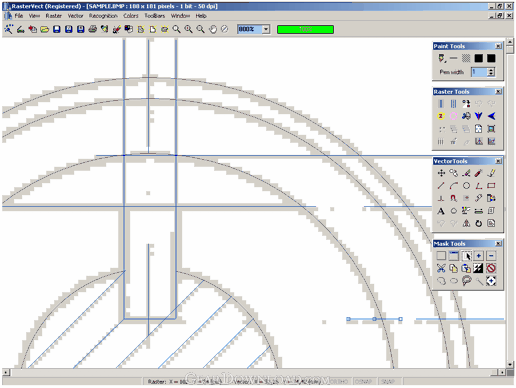The width and height of the screenshot is (516, 388).
Task: Click the magic wand icon in main toolbar
Action: [8, 29]
